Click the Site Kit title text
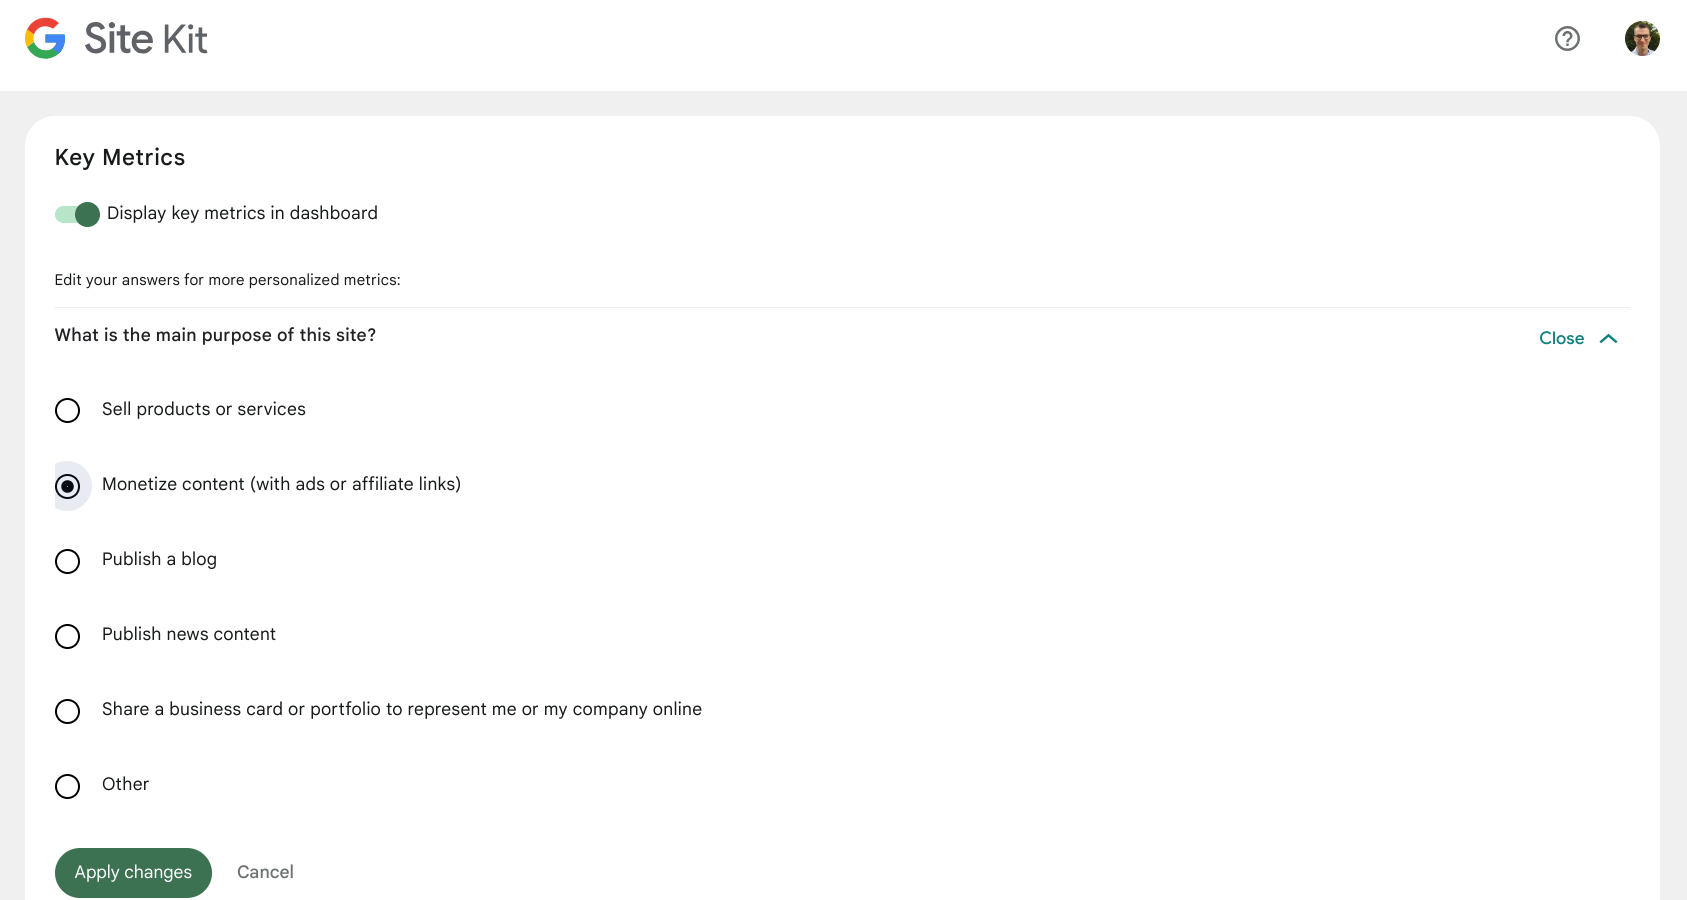Screen dimensions: 1687x900 pyautogui.click(x=146, y=39)
